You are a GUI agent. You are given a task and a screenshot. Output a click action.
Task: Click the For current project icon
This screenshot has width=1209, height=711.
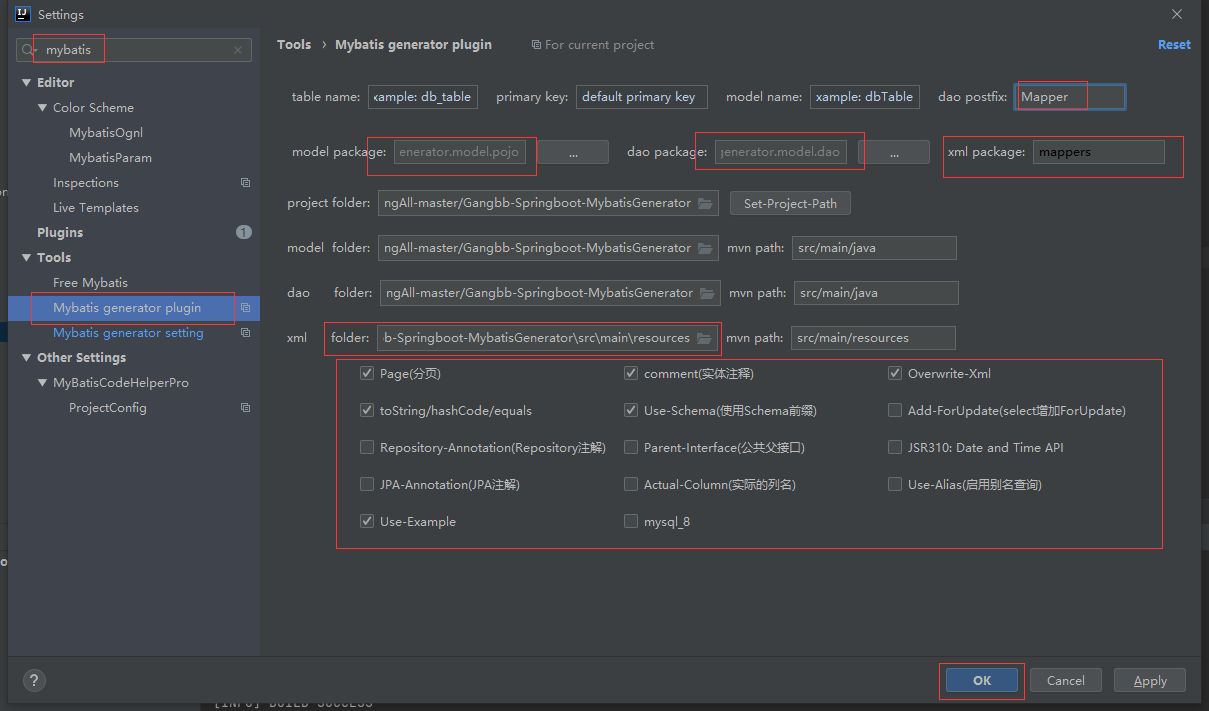point(537,45)
